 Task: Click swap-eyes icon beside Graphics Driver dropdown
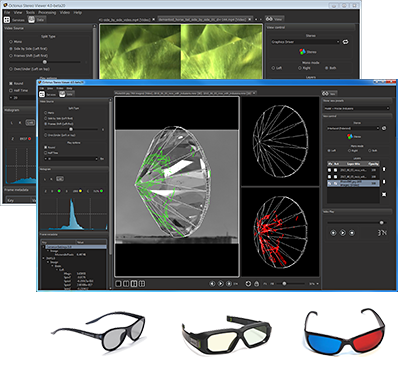(x=346, y=42)
